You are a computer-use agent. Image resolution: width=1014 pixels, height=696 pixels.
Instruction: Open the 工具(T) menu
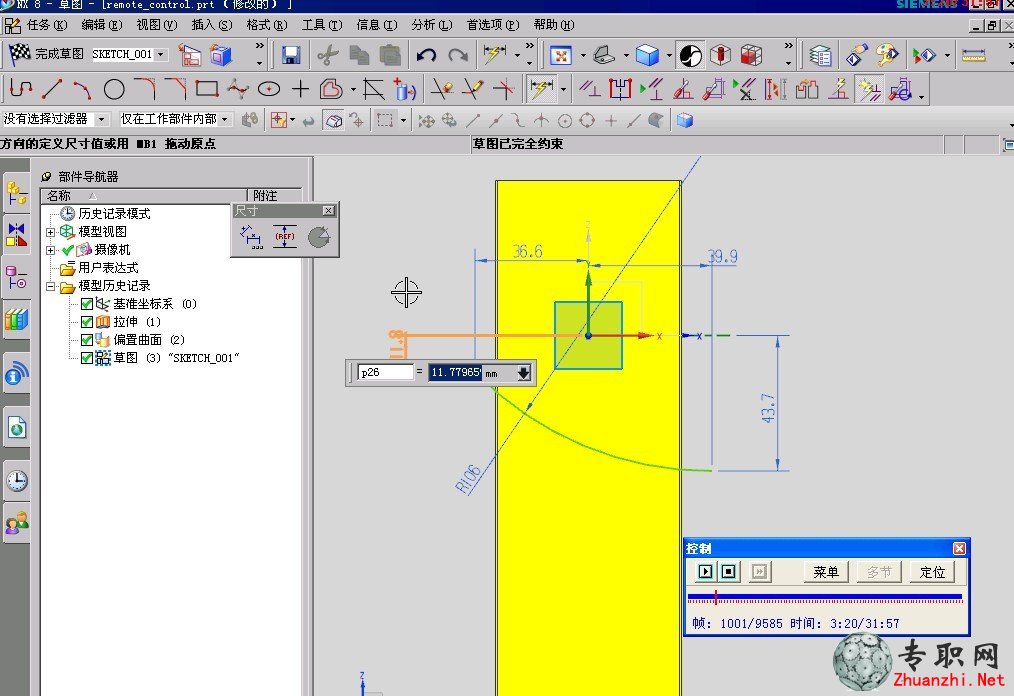click(322, 25)
